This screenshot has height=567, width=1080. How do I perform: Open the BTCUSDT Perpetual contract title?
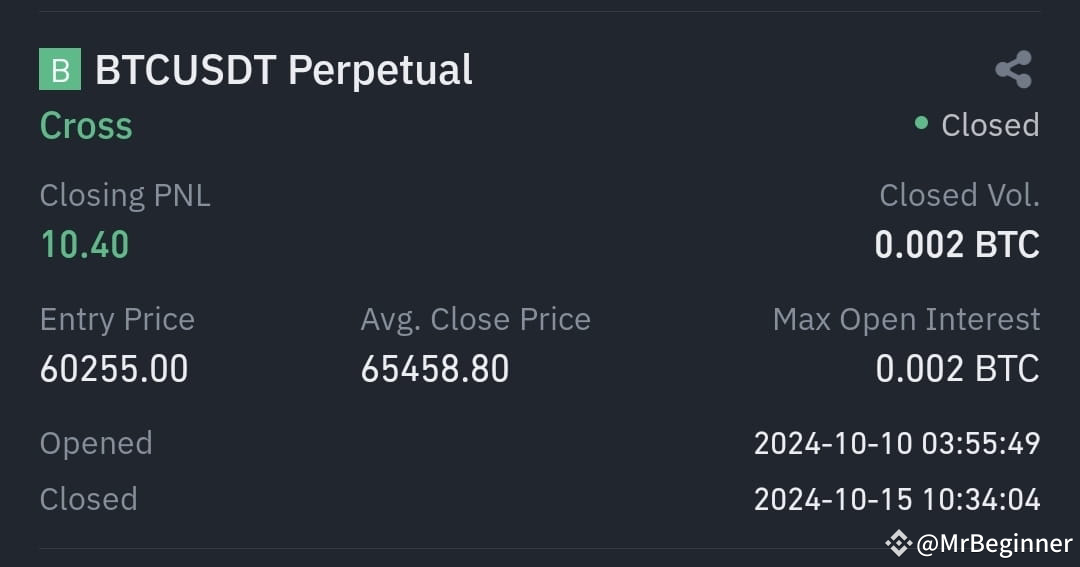(x=284, y=70)
